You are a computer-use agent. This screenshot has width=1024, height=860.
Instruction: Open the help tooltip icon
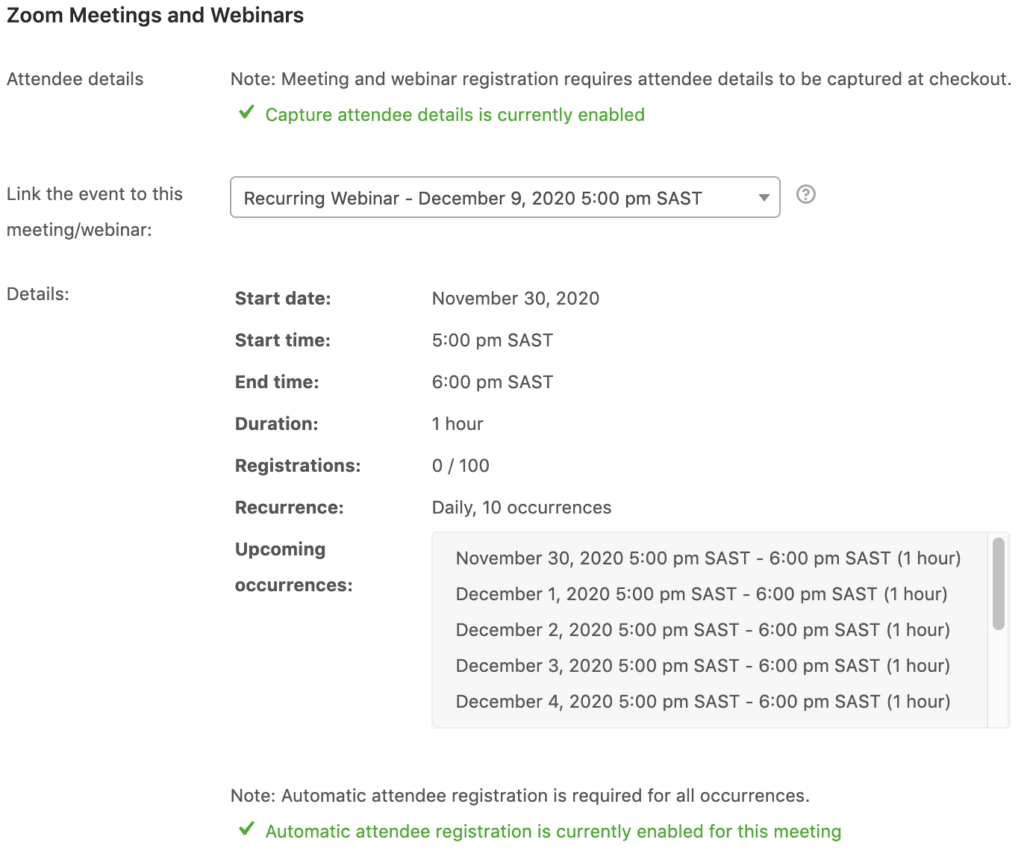806,196
